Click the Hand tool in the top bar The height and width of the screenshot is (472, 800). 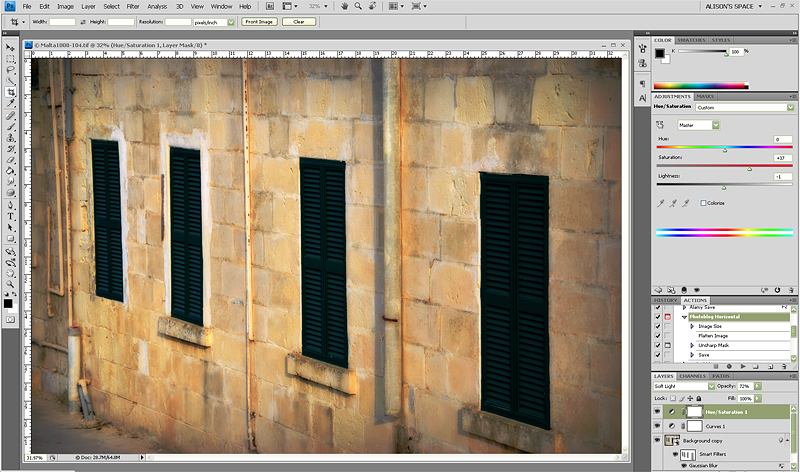point(344,6)
